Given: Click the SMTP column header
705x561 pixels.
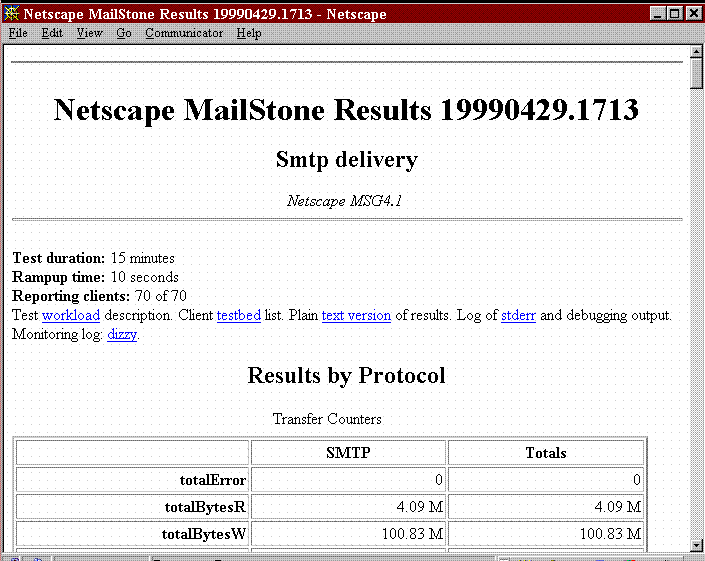Looking at the screenshot, I should (348, 452).
